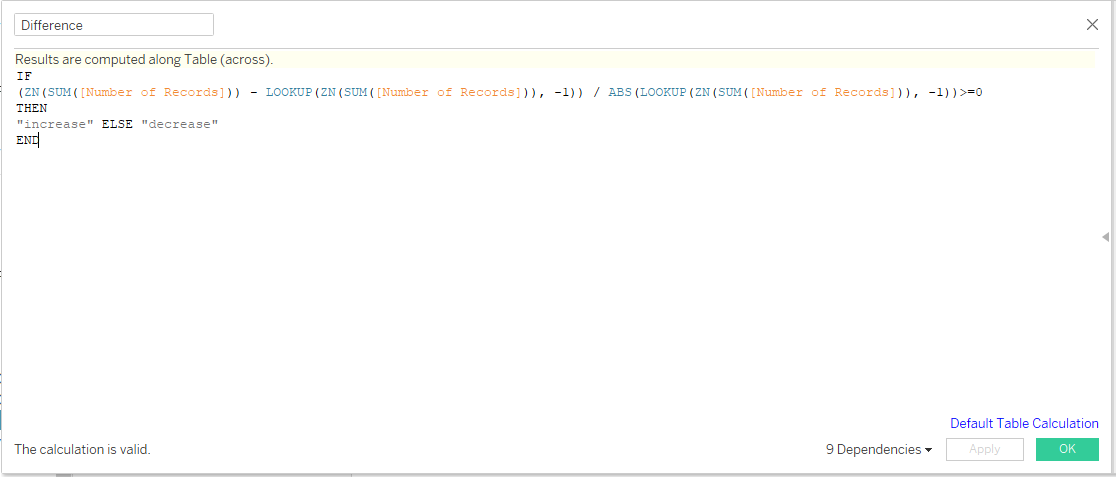Viewport: 1116px width, 477px height.
Task: Click the "decrease" string literal
Action: [x=179, y=124]
